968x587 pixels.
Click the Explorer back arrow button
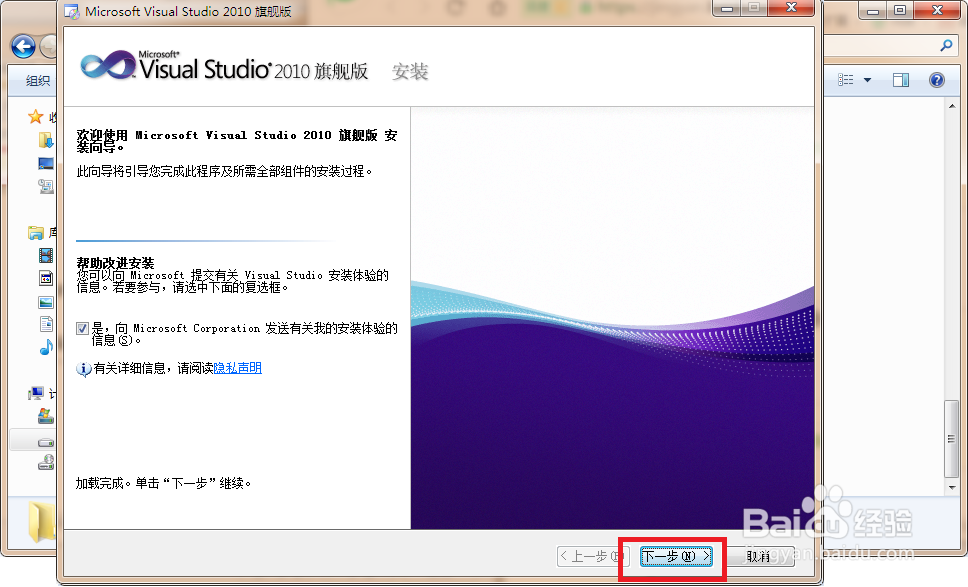23,46
